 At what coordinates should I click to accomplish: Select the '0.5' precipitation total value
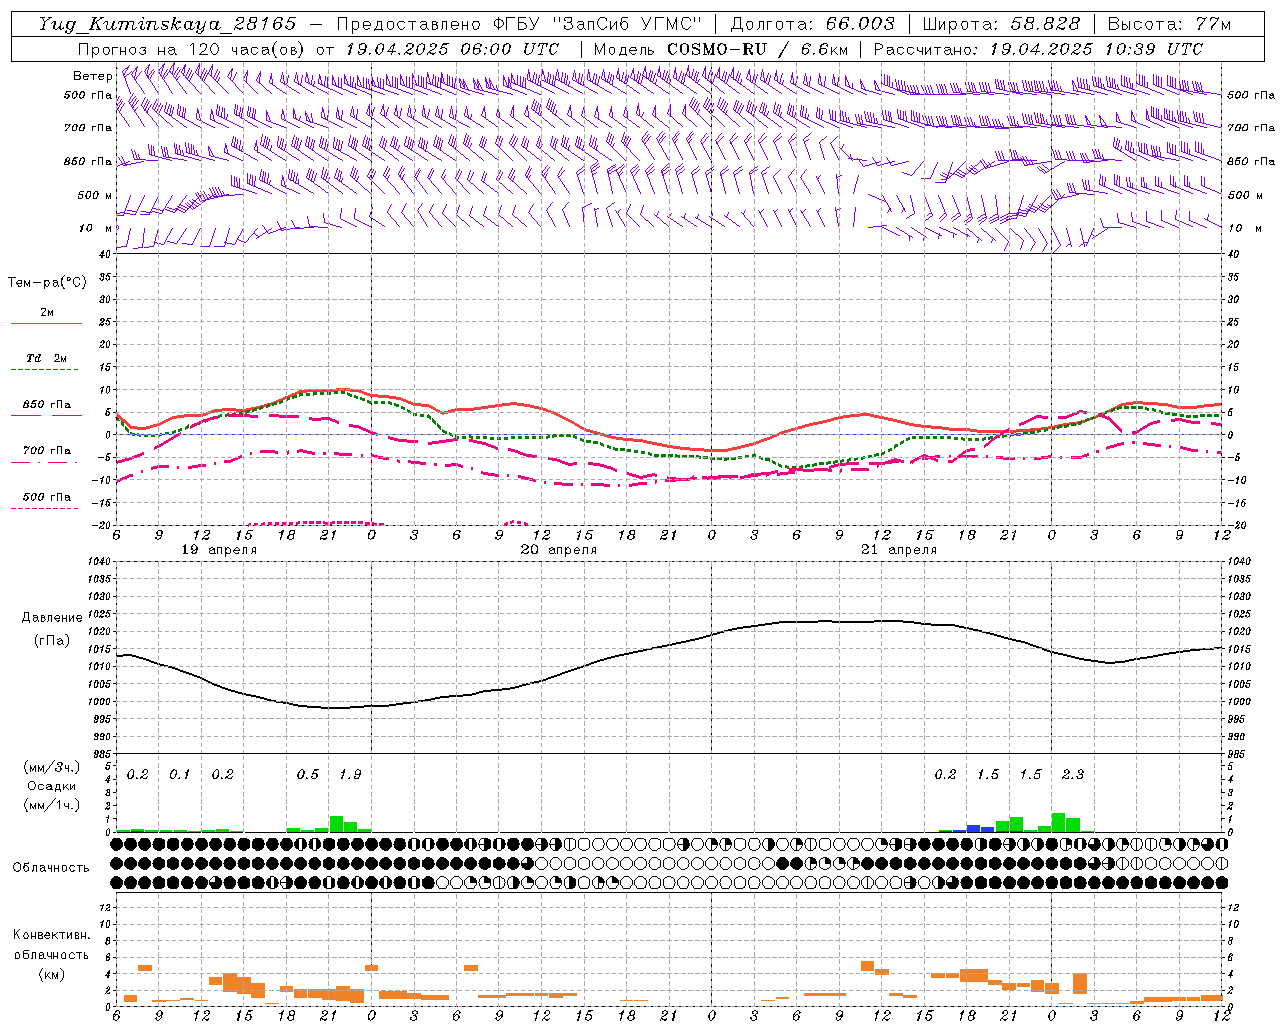click(x=308, y=775)
